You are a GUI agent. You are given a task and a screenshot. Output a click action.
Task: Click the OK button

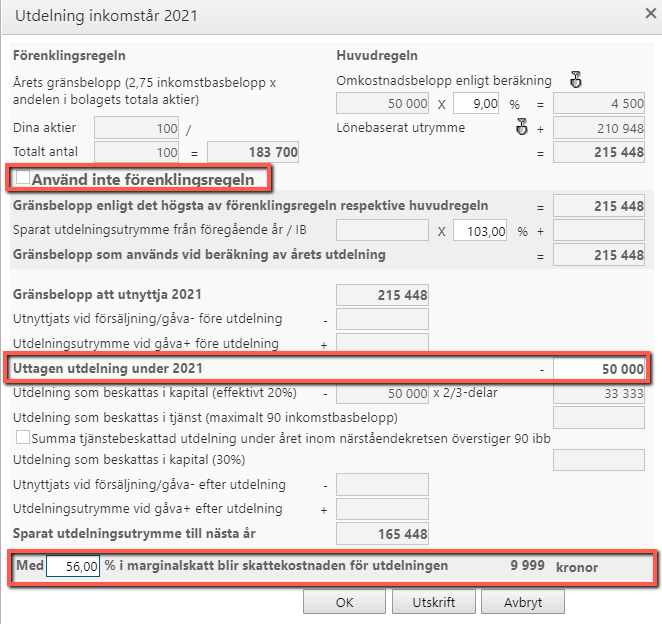click(344, 602)
